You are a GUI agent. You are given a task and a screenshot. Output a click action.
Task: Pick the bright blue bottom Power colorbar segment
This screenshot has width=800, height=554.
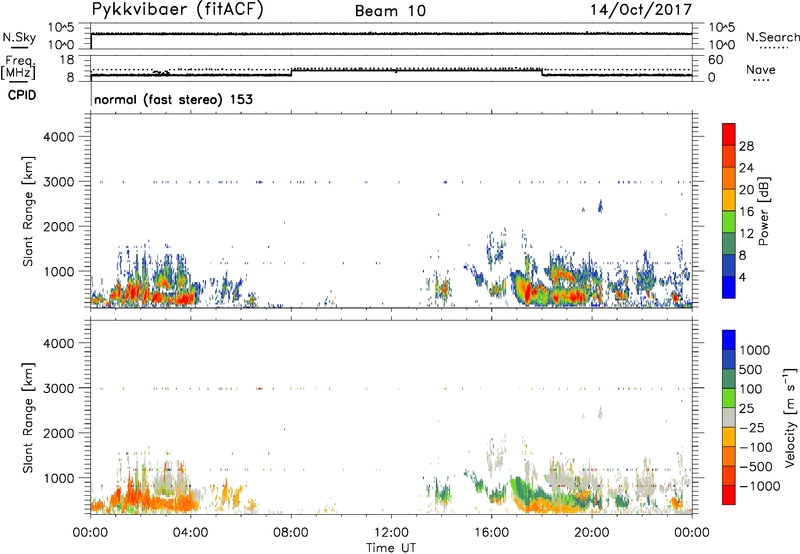[x=729, y=287]
